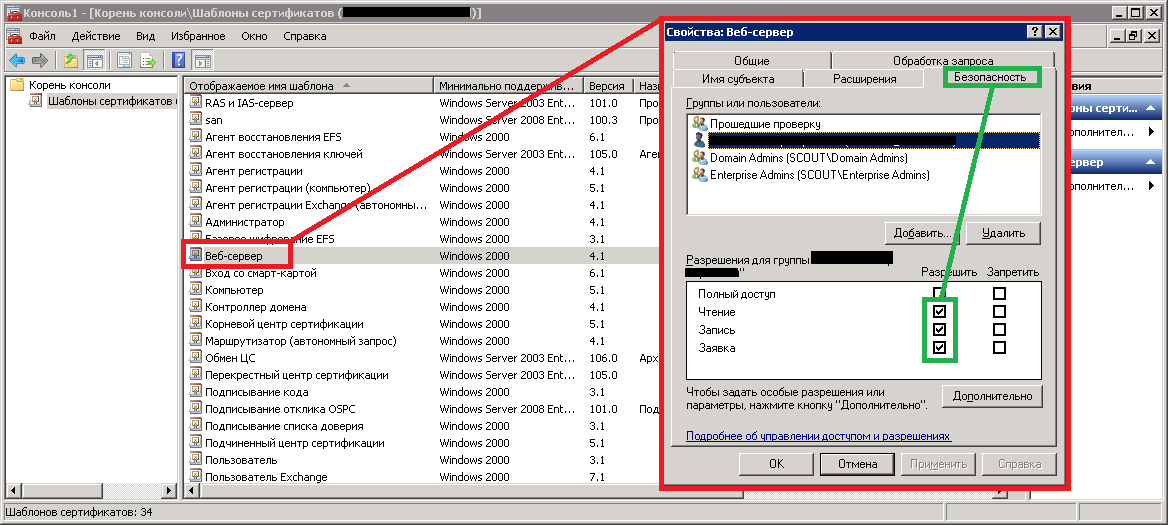
Task: Select the Domain Admins group icon
Action: tap(698, 158)
